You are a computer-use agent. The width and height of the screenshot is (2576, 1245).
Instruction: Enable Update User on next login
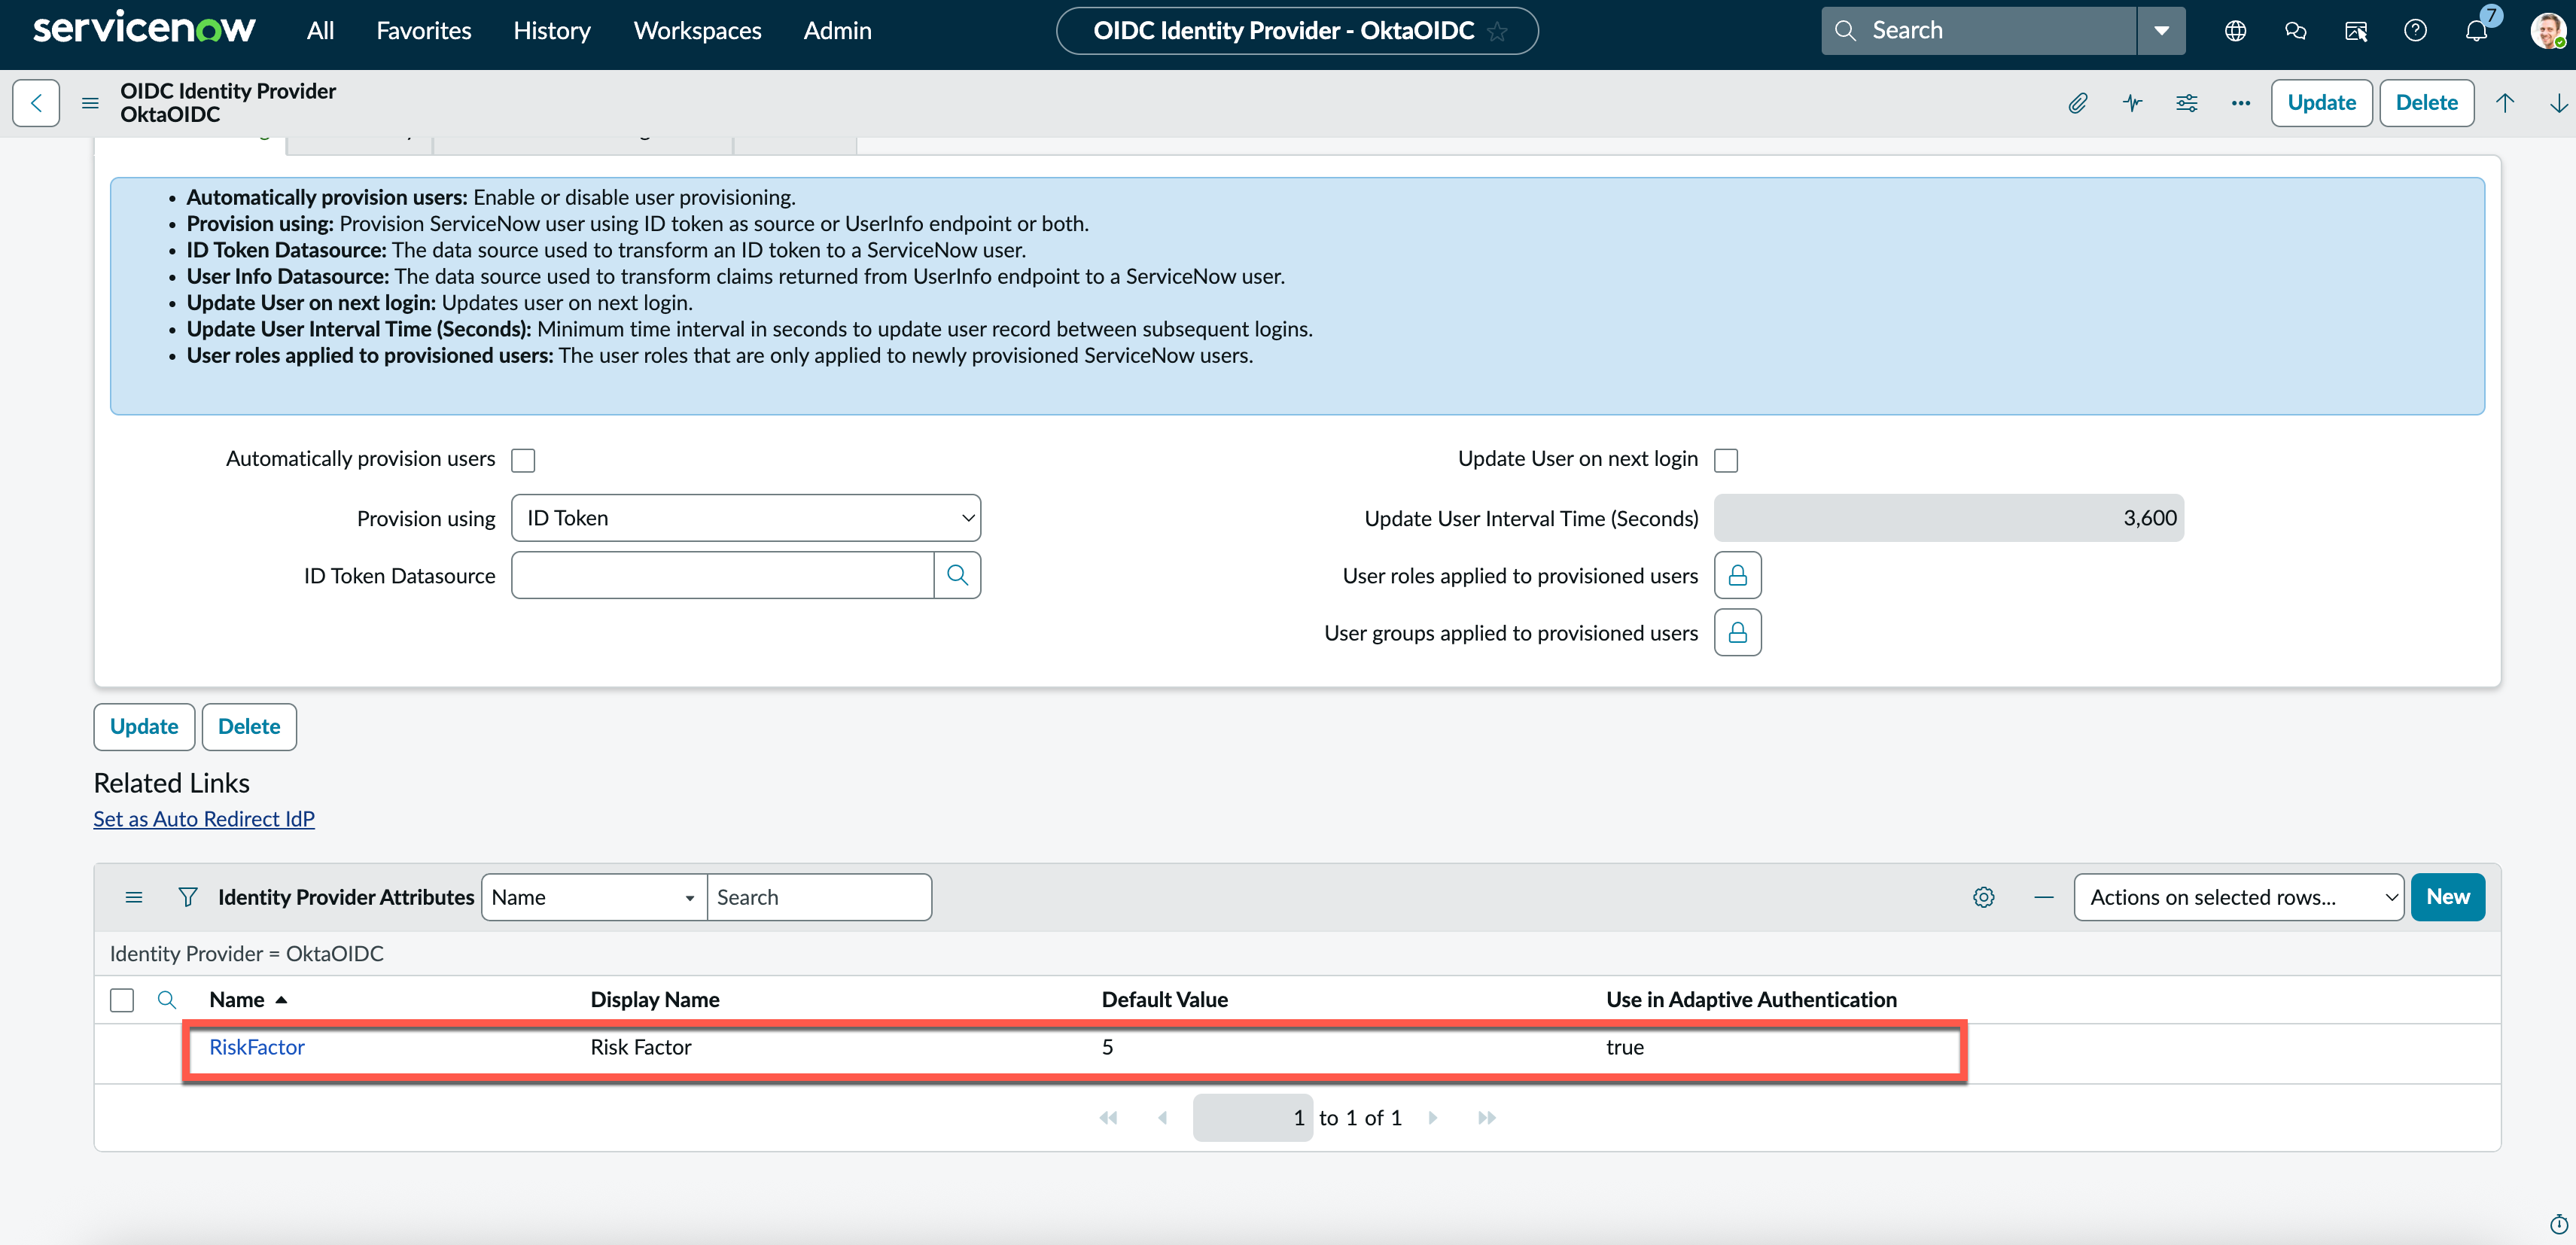pyautogui.click(x=1726, y=460)
